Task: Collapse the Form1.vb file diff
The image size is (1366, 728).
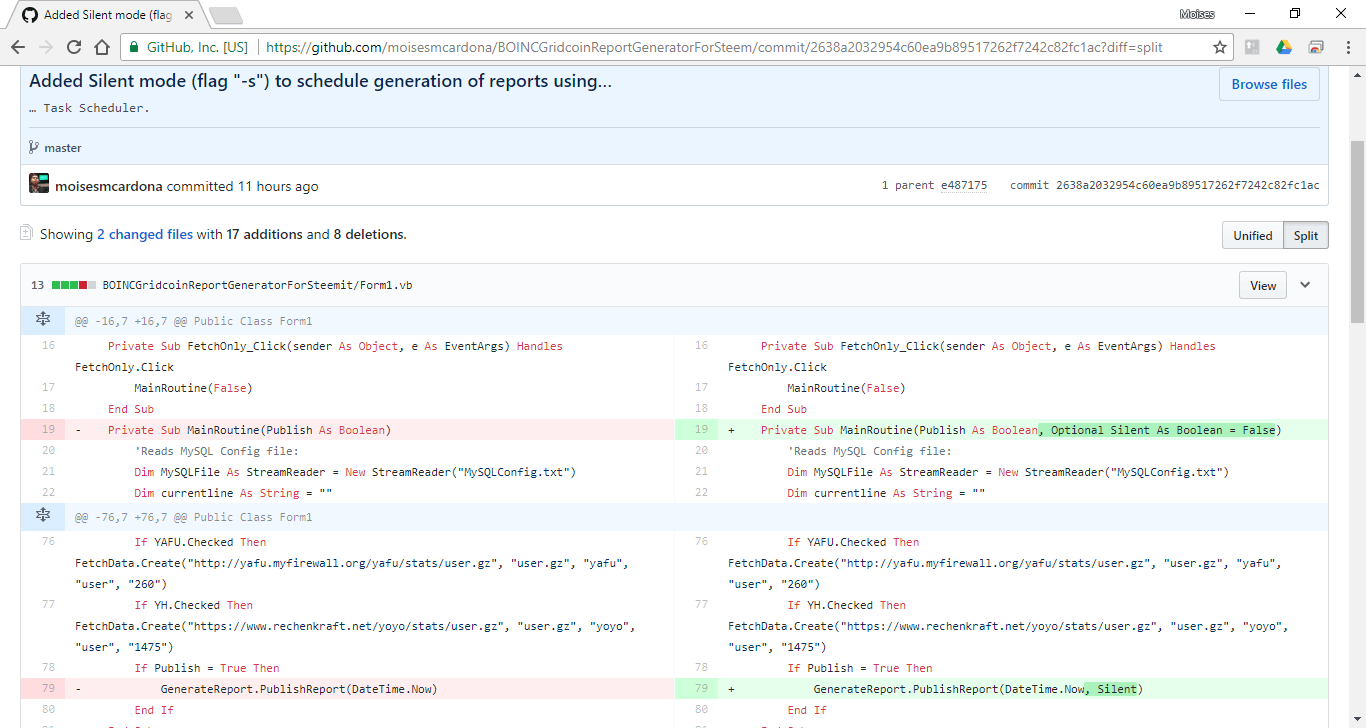Action: point(1305,285)
